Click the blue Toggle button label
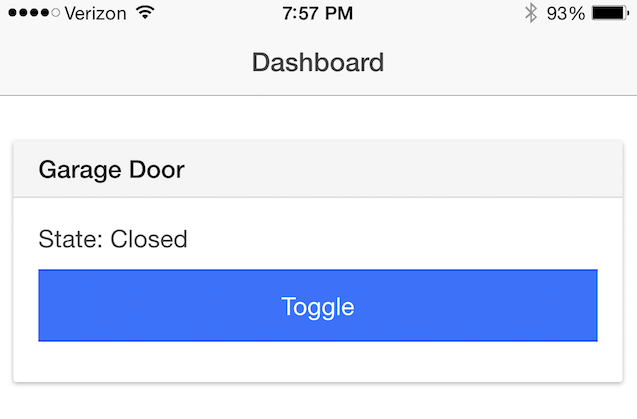637x419 pixels. 318,307
